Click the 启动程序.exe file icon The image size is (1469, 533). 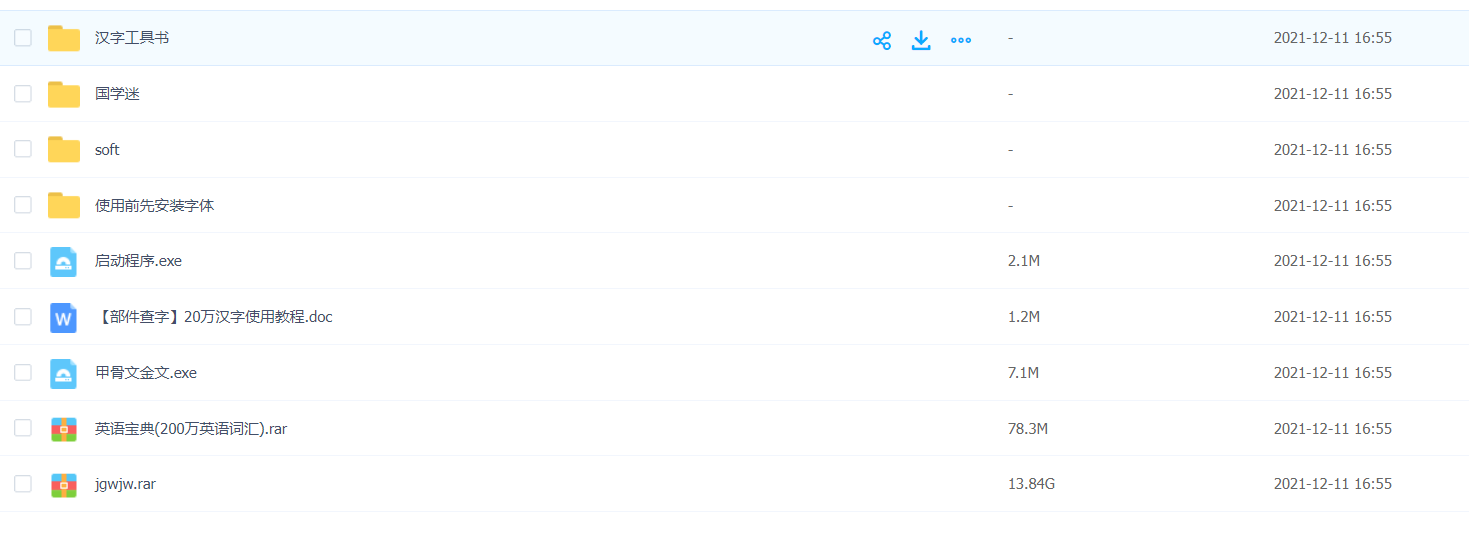(x=64, y=262)
